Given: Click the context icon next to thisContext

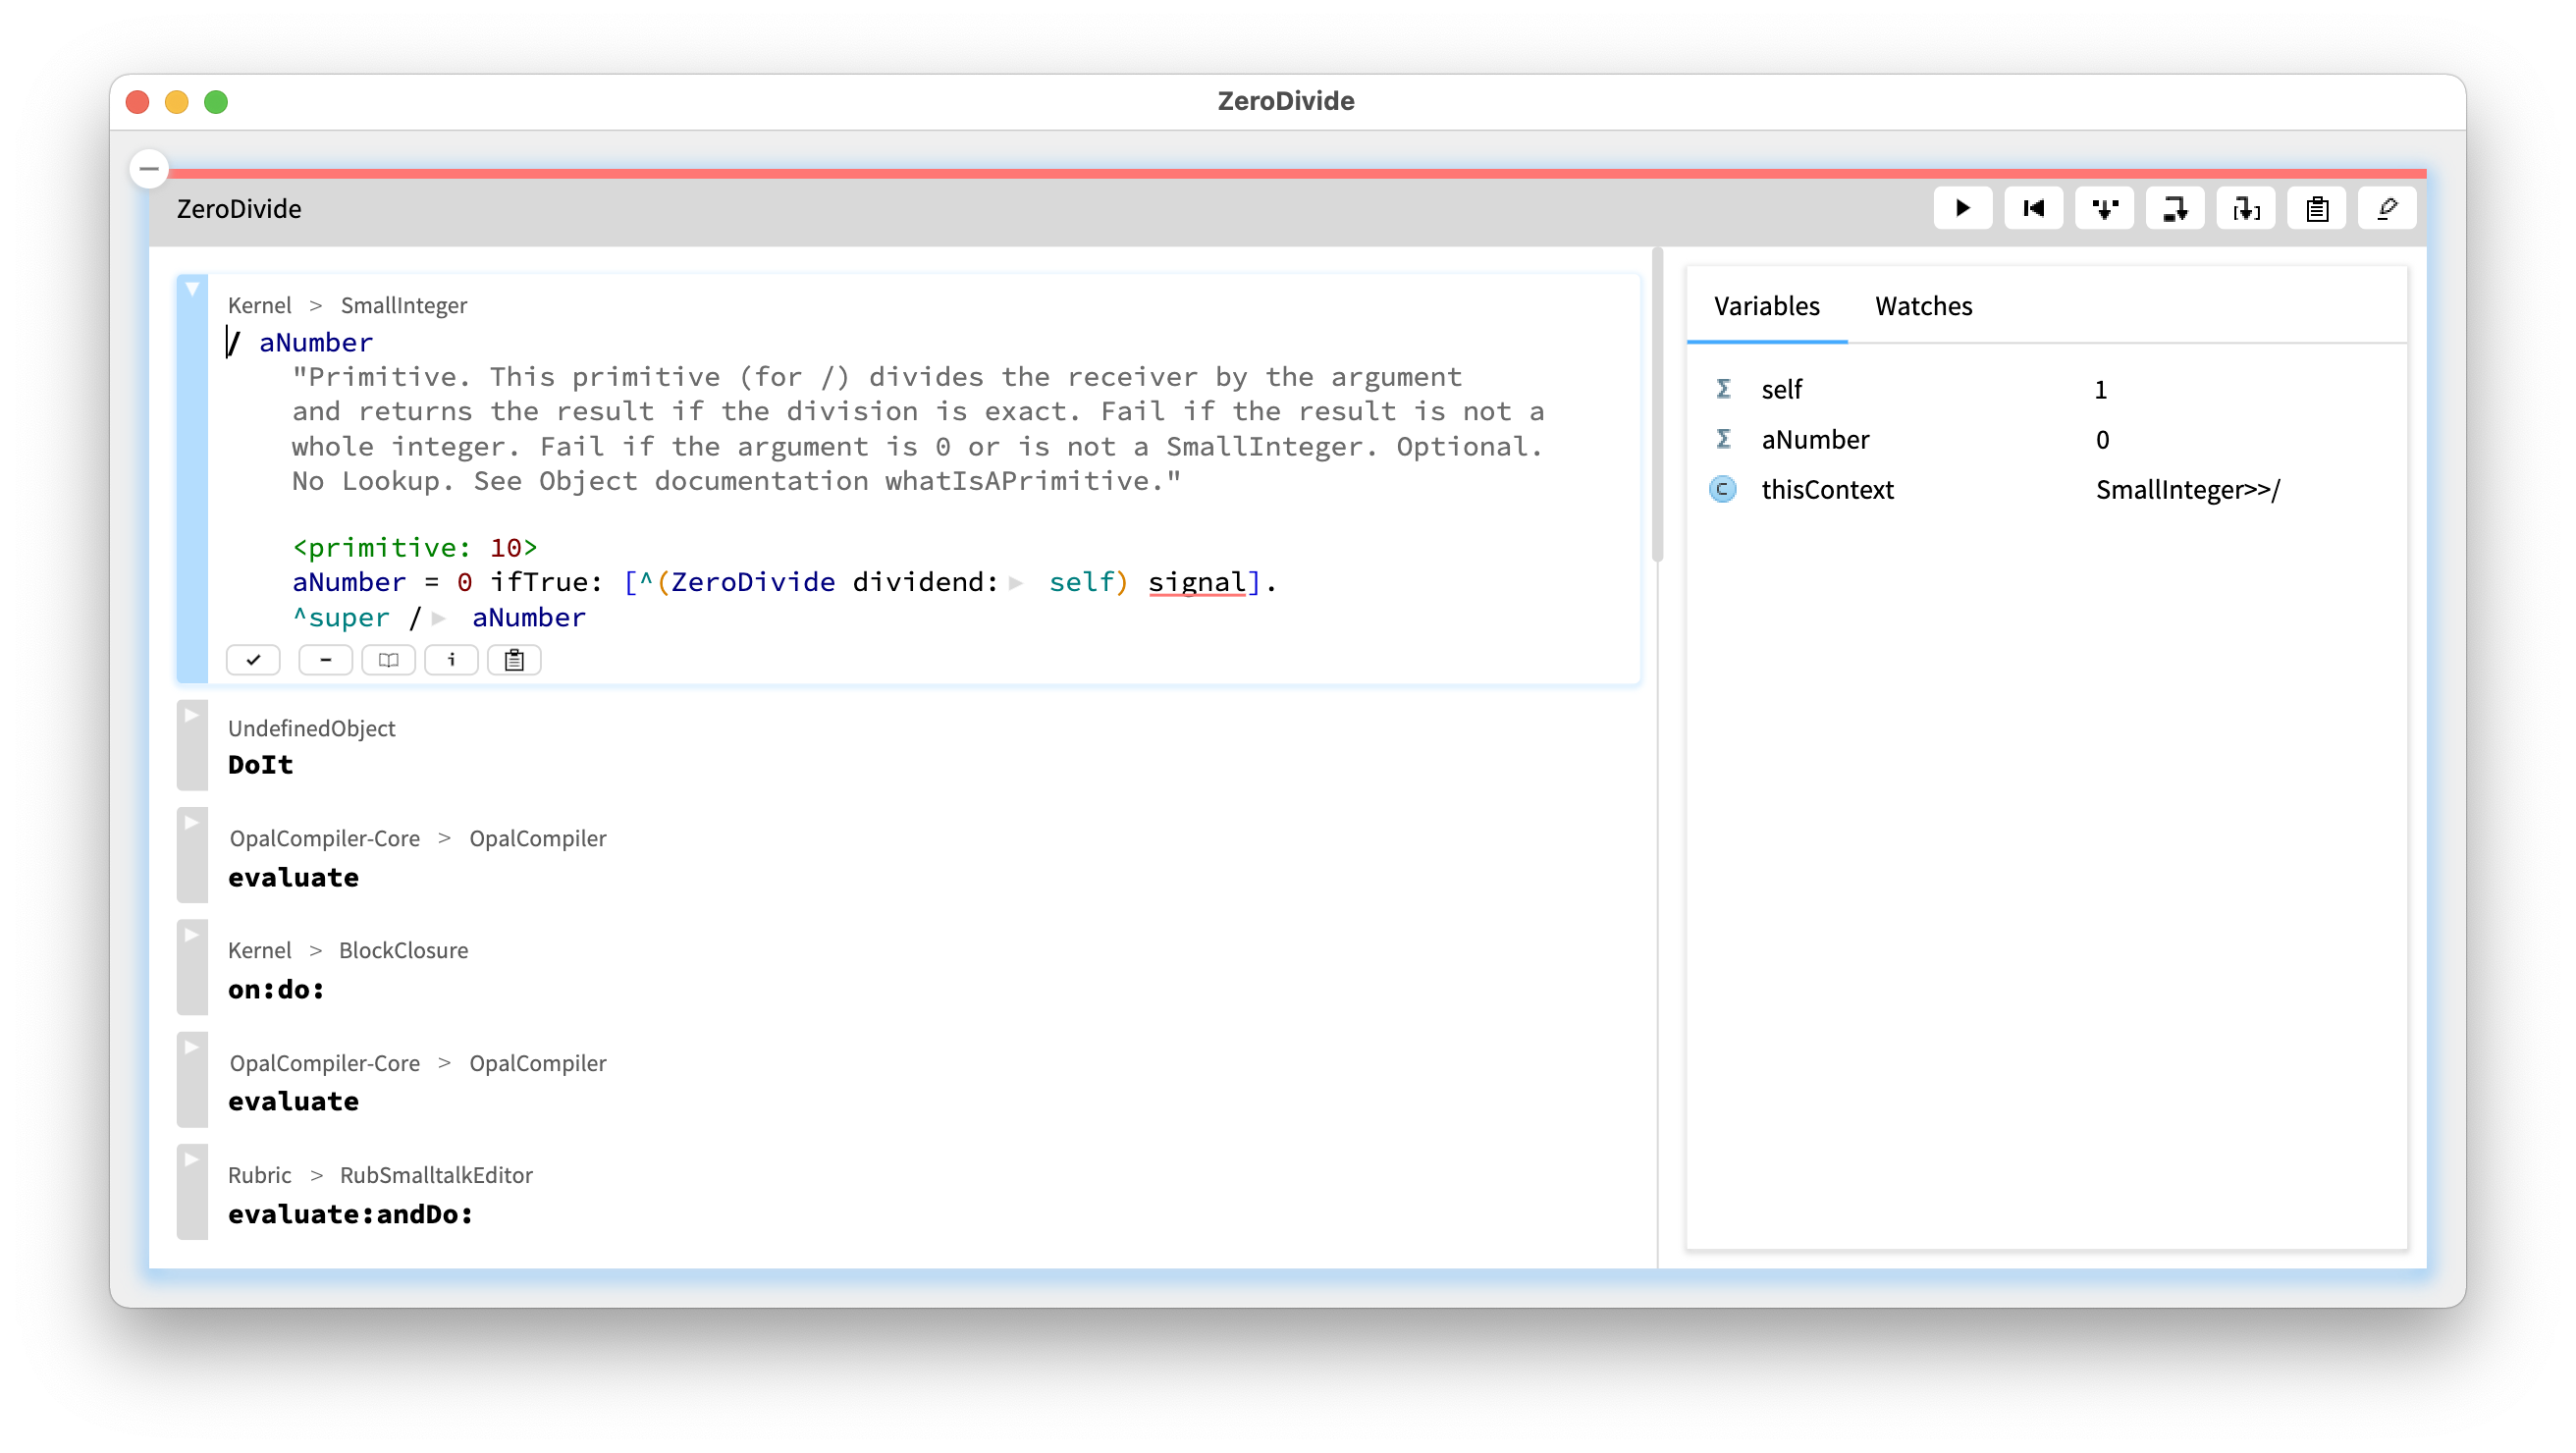Looking at the screenshot, I should click(x=1723, y=490).
